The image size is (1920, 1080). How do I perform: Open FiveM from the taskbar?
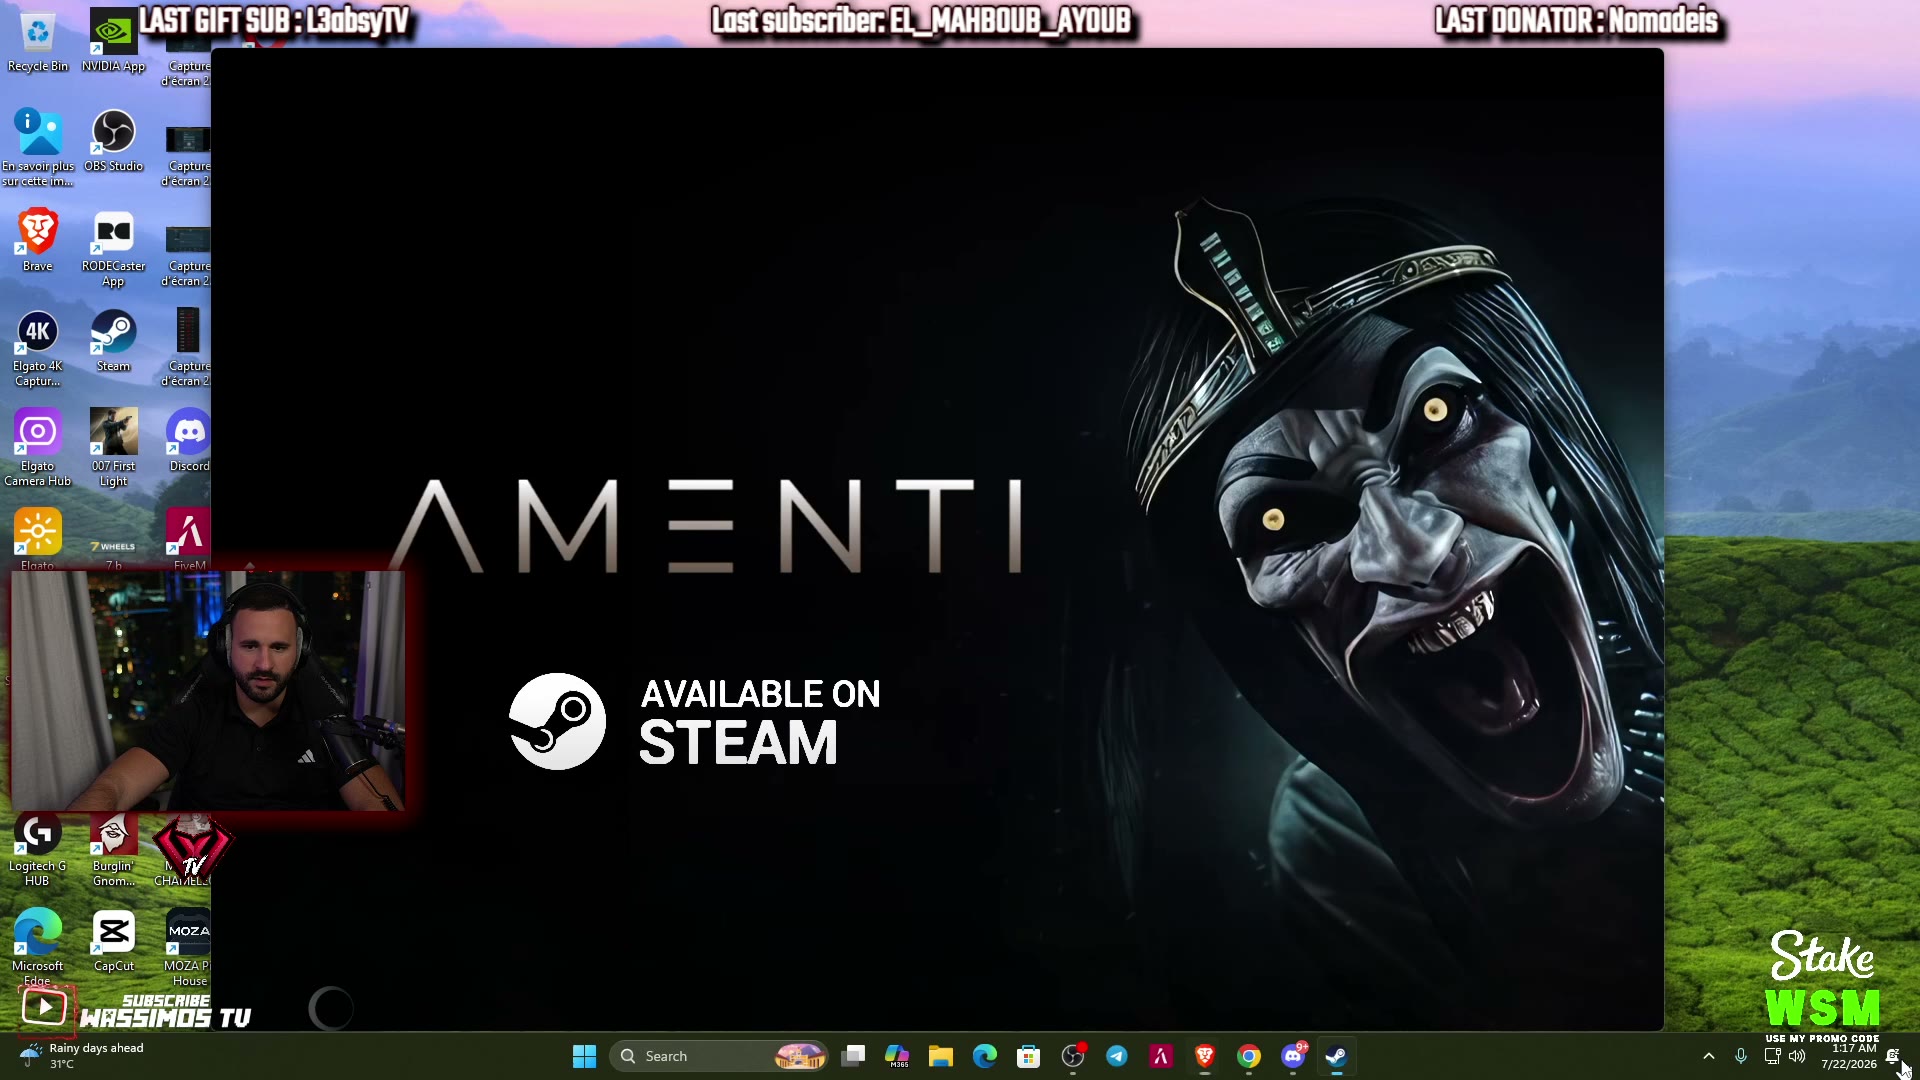1161,1056
